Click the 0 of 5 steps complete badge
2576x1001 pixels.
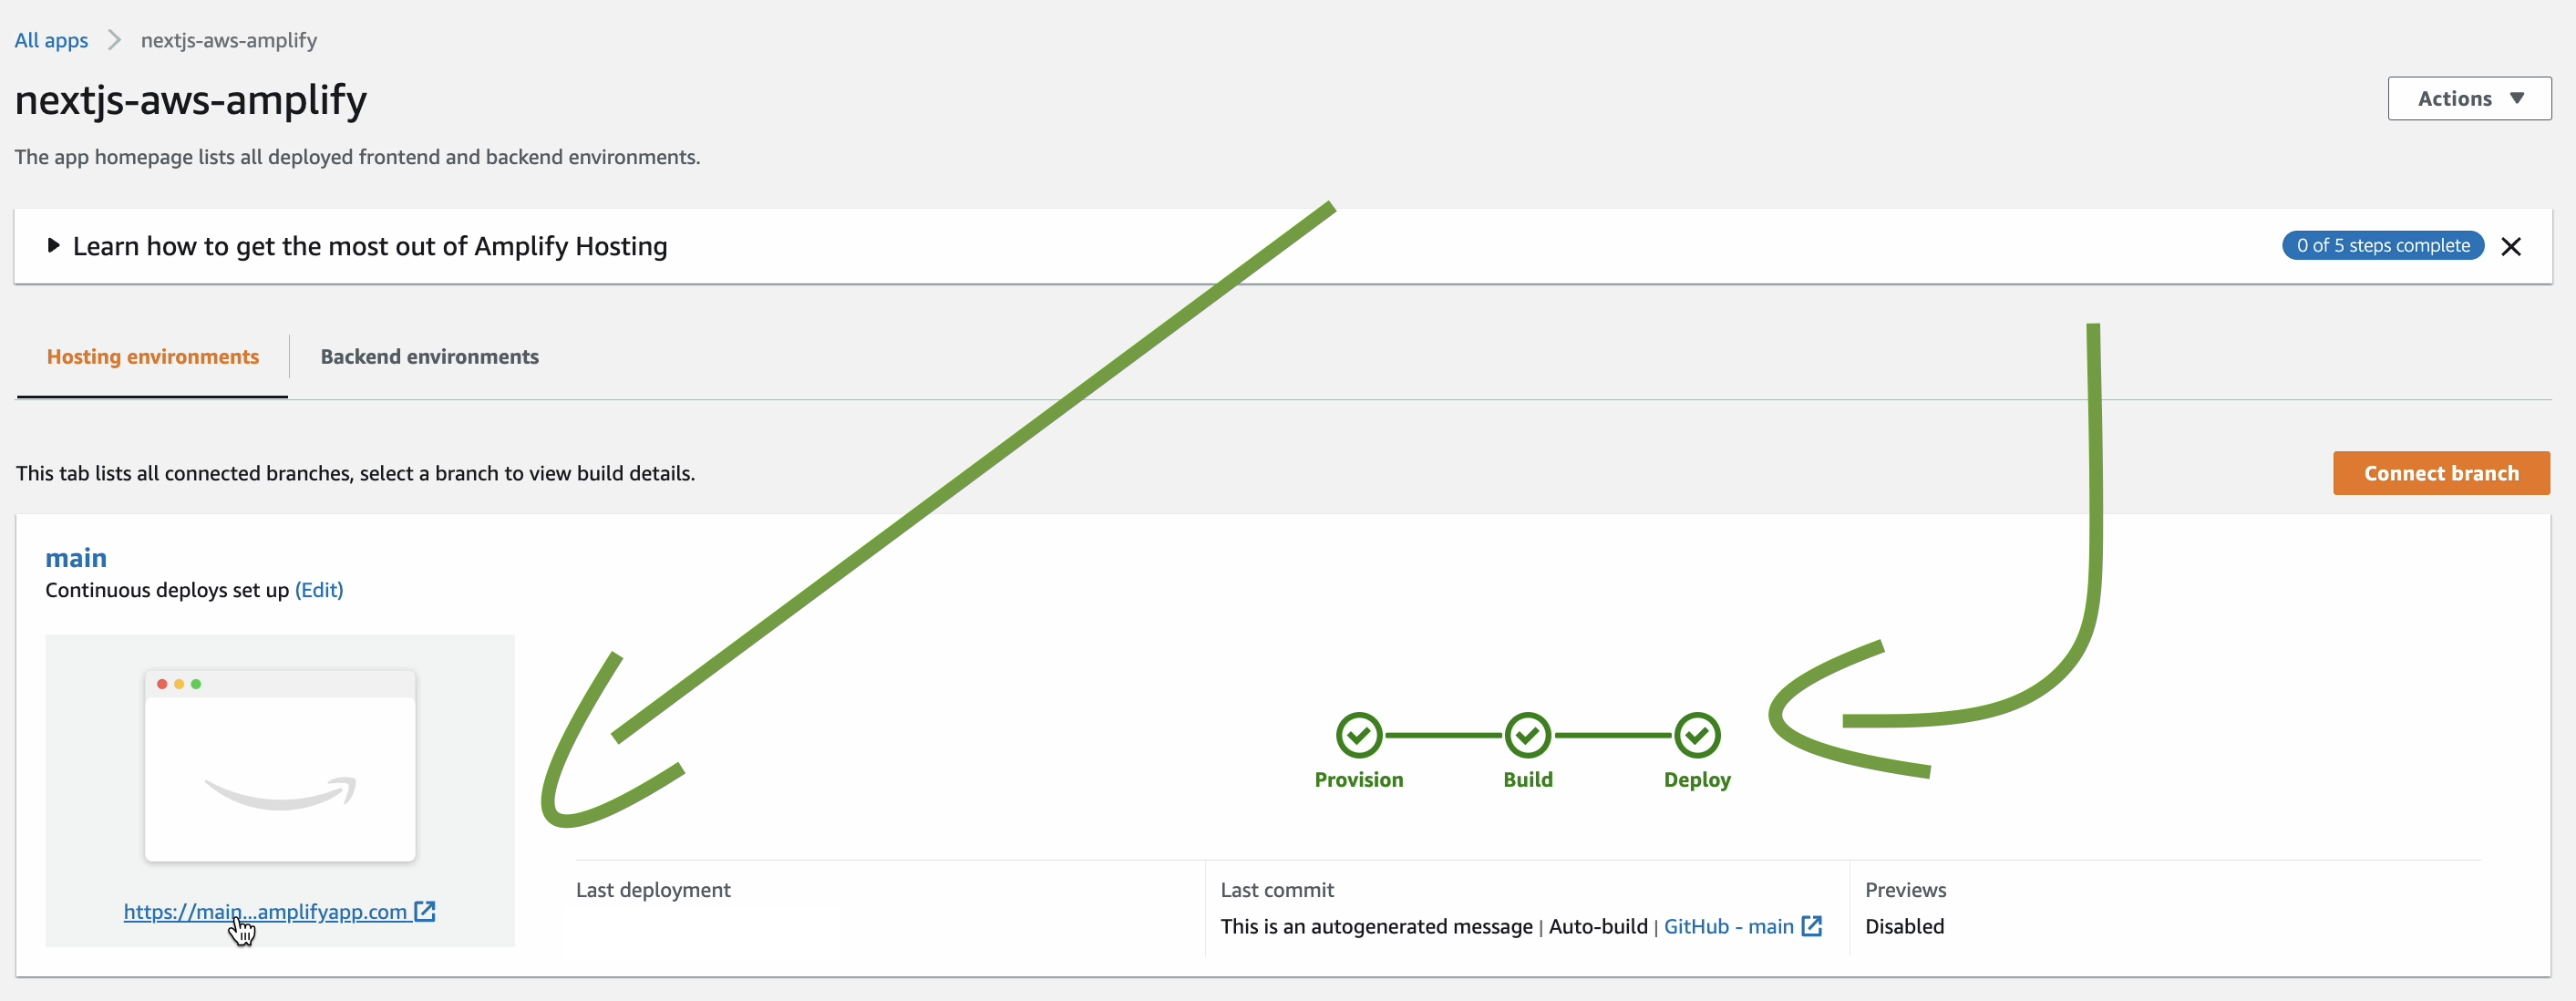tap(2382, 246)
